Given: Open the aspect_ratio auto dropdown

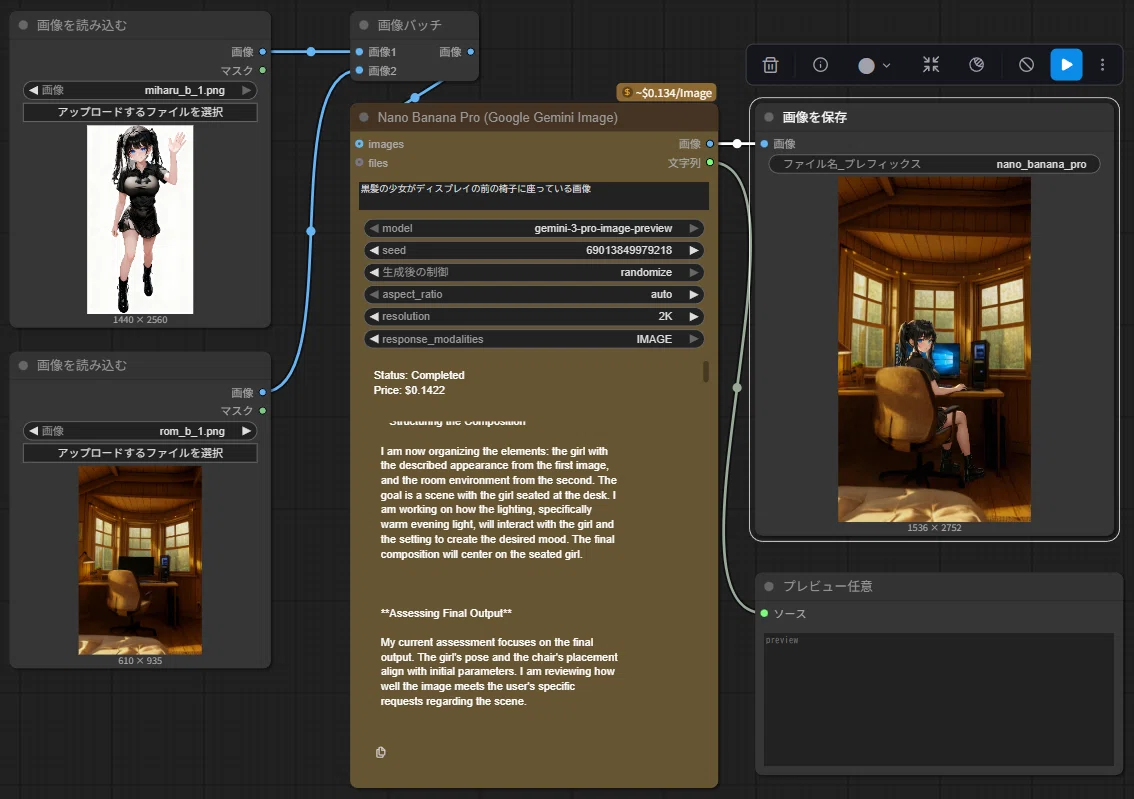Looking at the screenshot, I should pos(534,294).
